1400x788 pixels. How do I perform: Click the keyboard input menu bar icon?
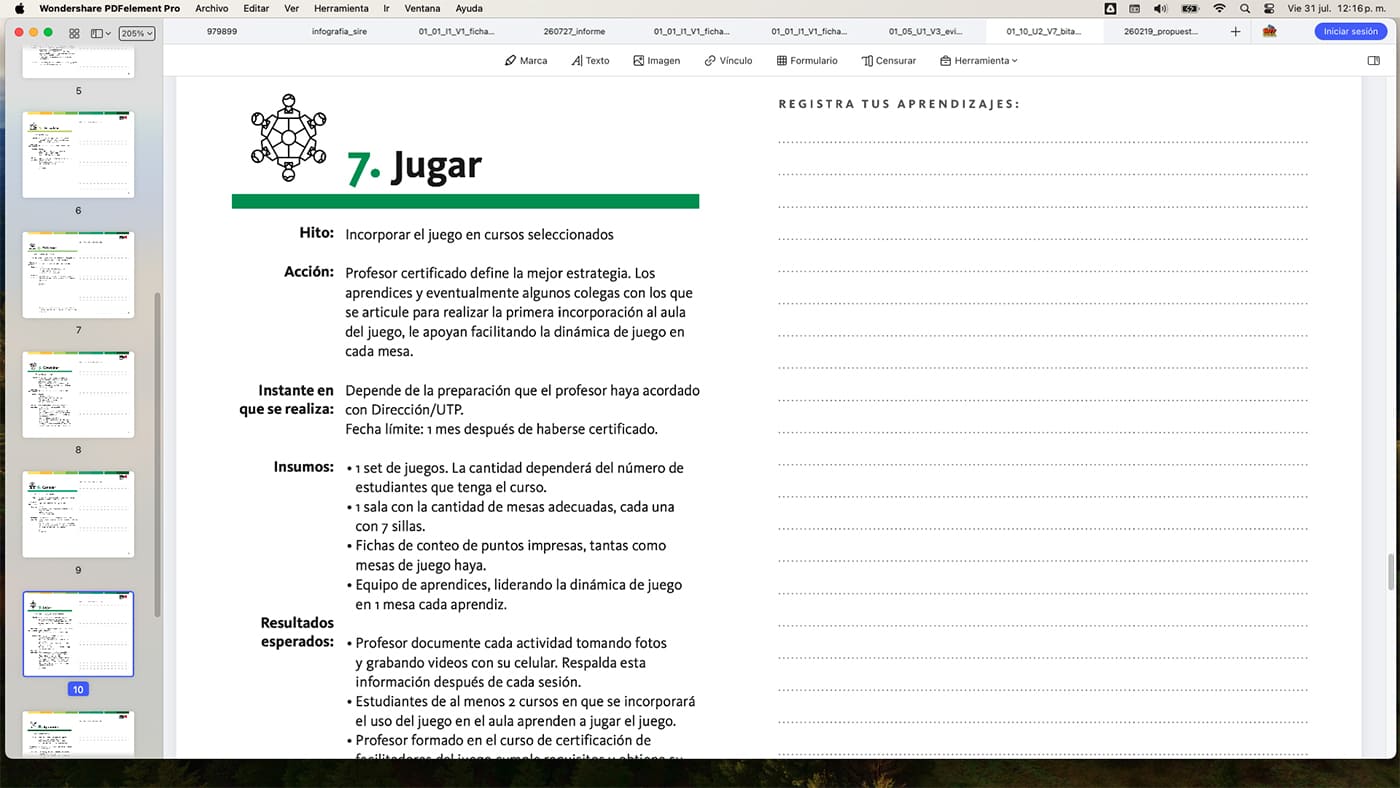1135,8
